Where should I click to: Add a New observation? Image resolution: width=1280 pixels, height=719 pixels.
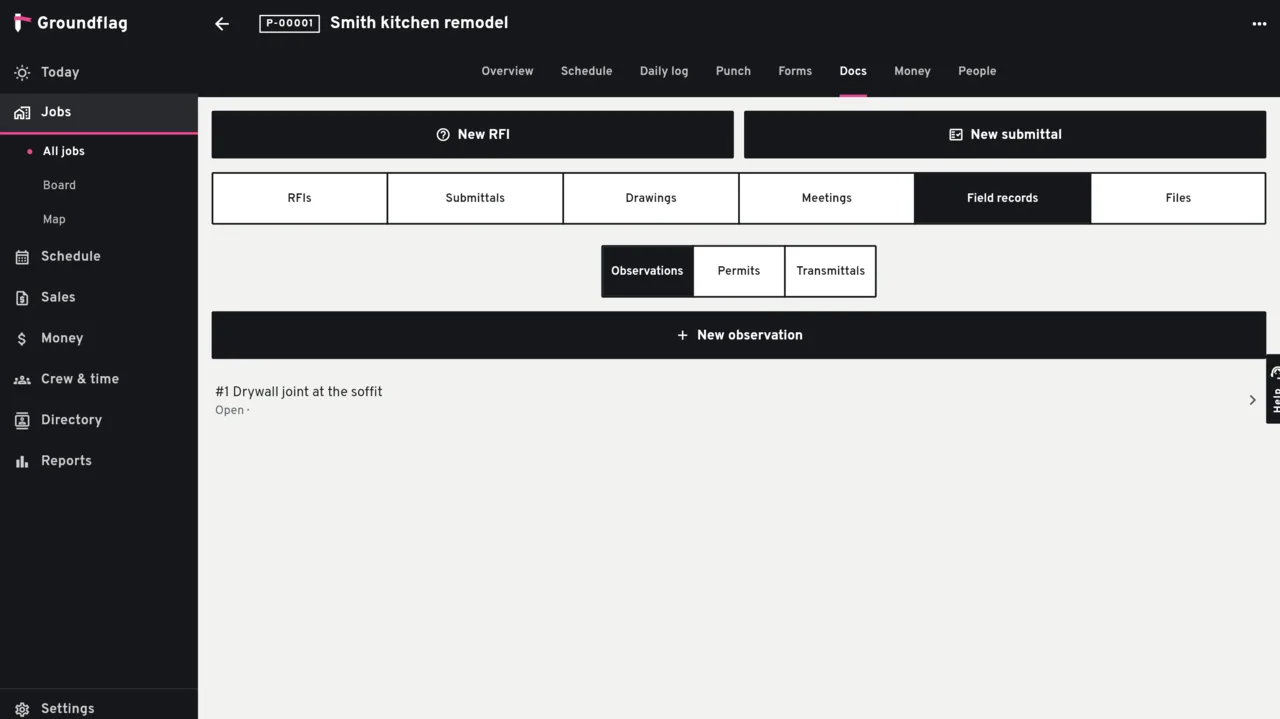[739, 335]
